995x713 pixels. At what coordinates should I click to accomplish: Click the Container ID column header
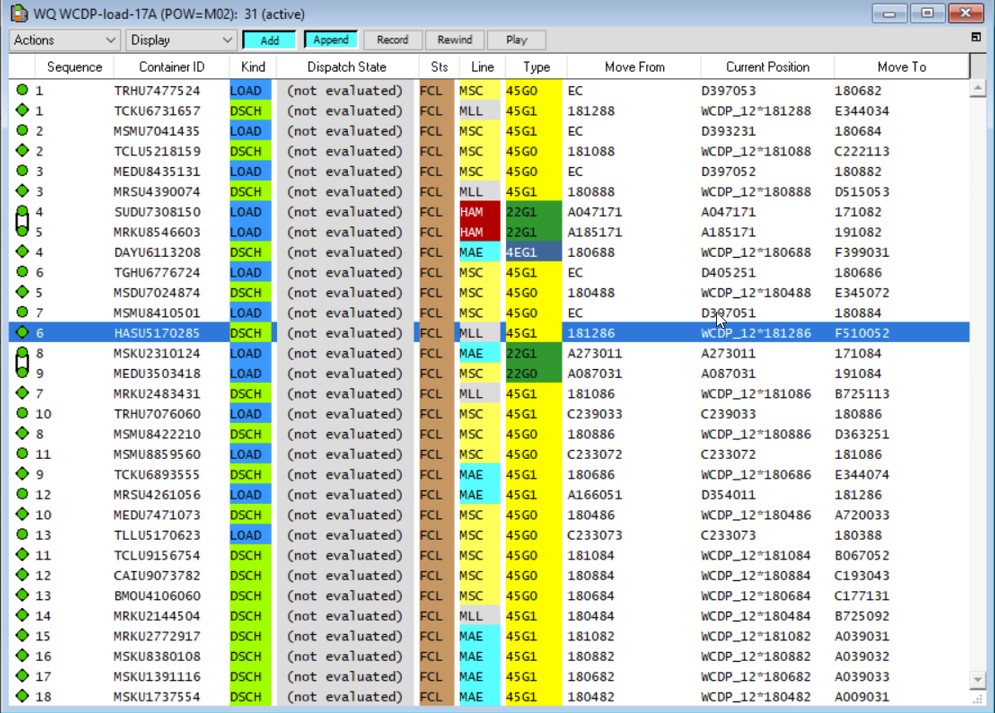pyautogui.click(x=171, y=67)
